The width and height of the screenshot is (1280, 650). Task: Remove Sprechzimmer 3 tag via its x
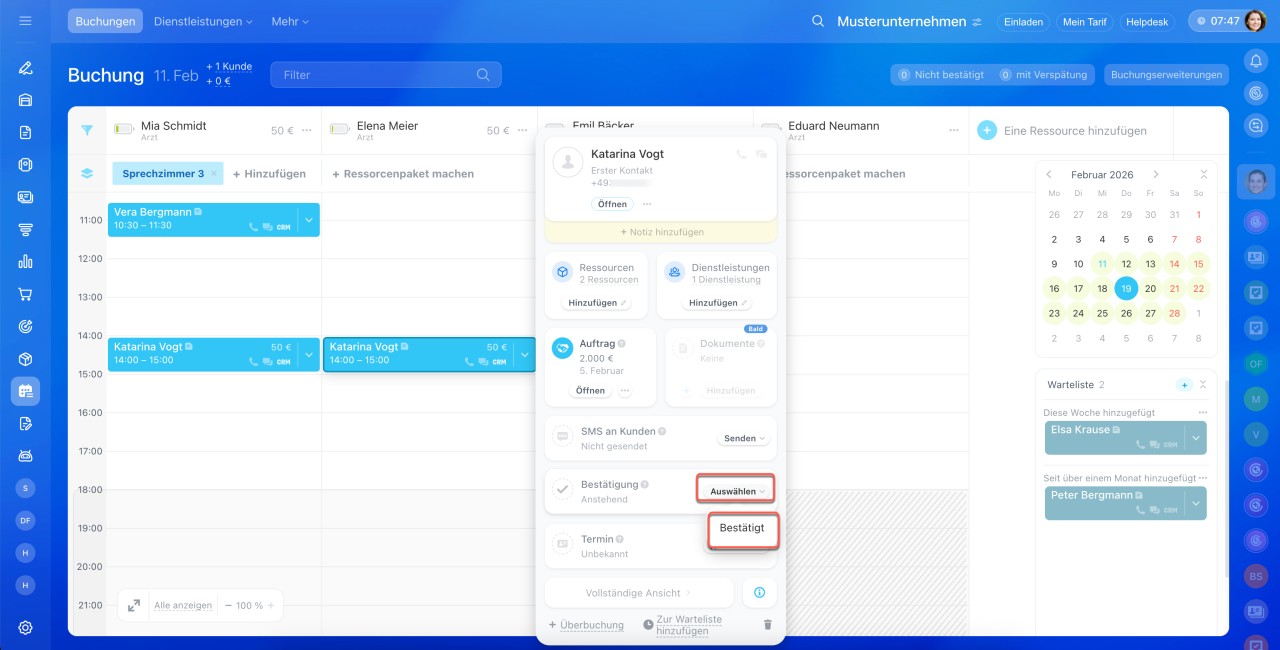(213, 173)
